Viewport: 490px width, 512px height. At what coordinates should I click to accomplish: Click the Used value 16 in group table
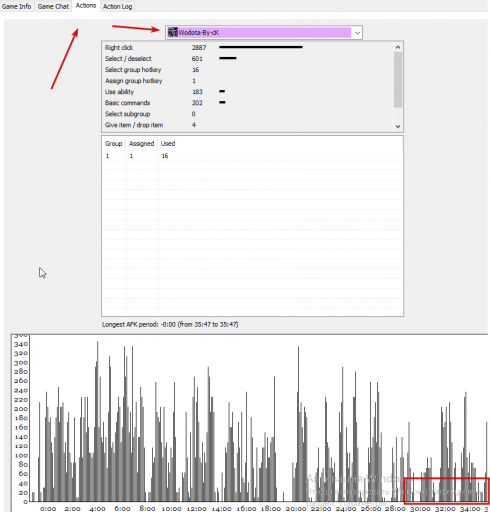coord(165,156)
